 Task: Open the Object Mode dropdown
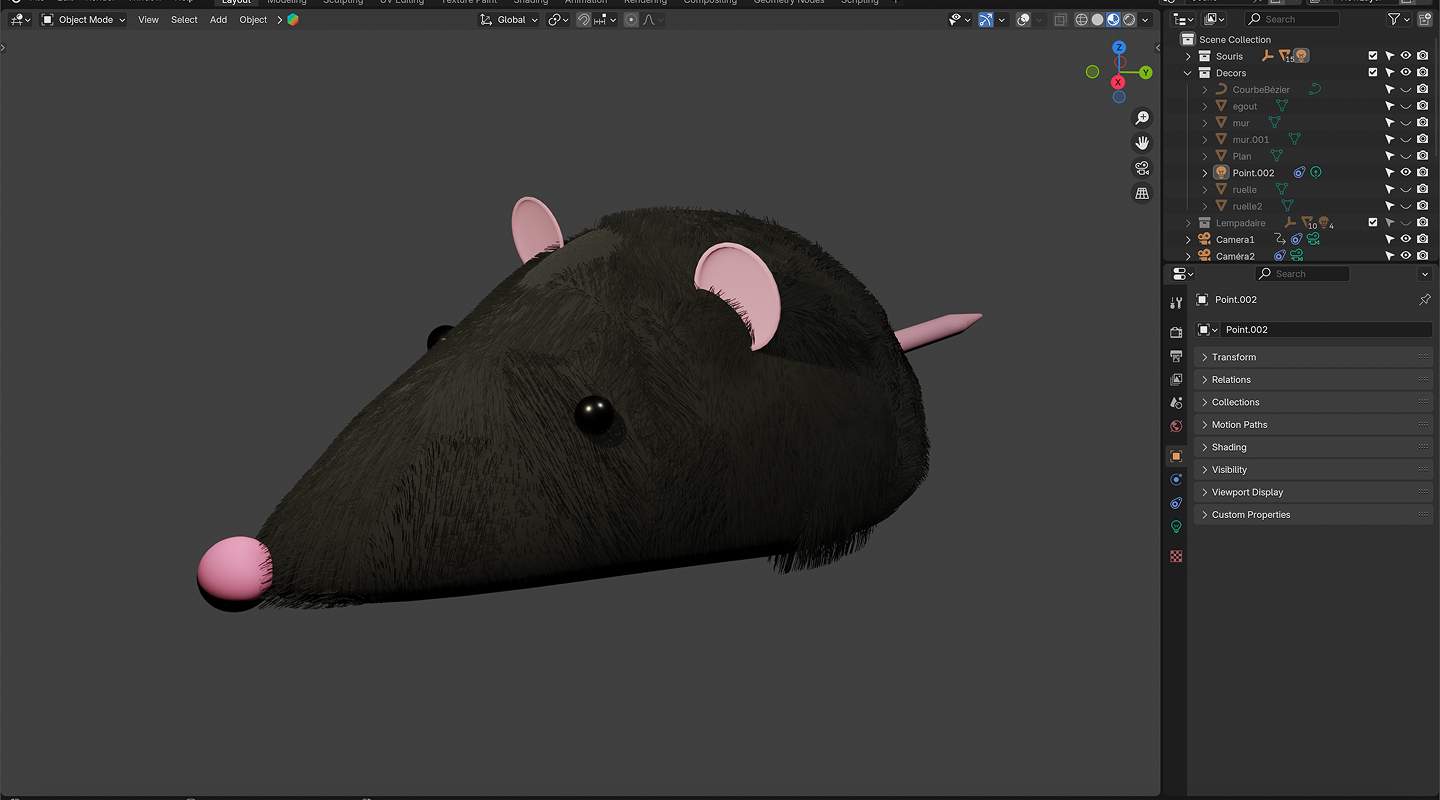[84, 20]
